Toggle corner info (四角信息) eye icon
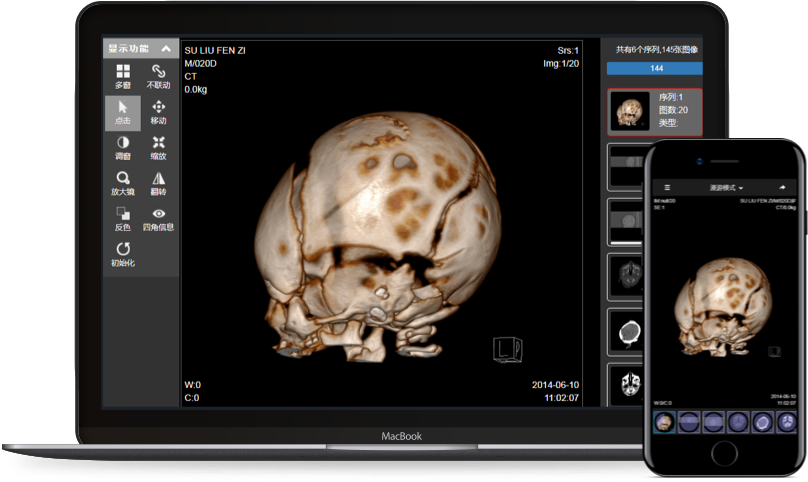This screenshot has width=808, height=482. (x=158, y=218)
